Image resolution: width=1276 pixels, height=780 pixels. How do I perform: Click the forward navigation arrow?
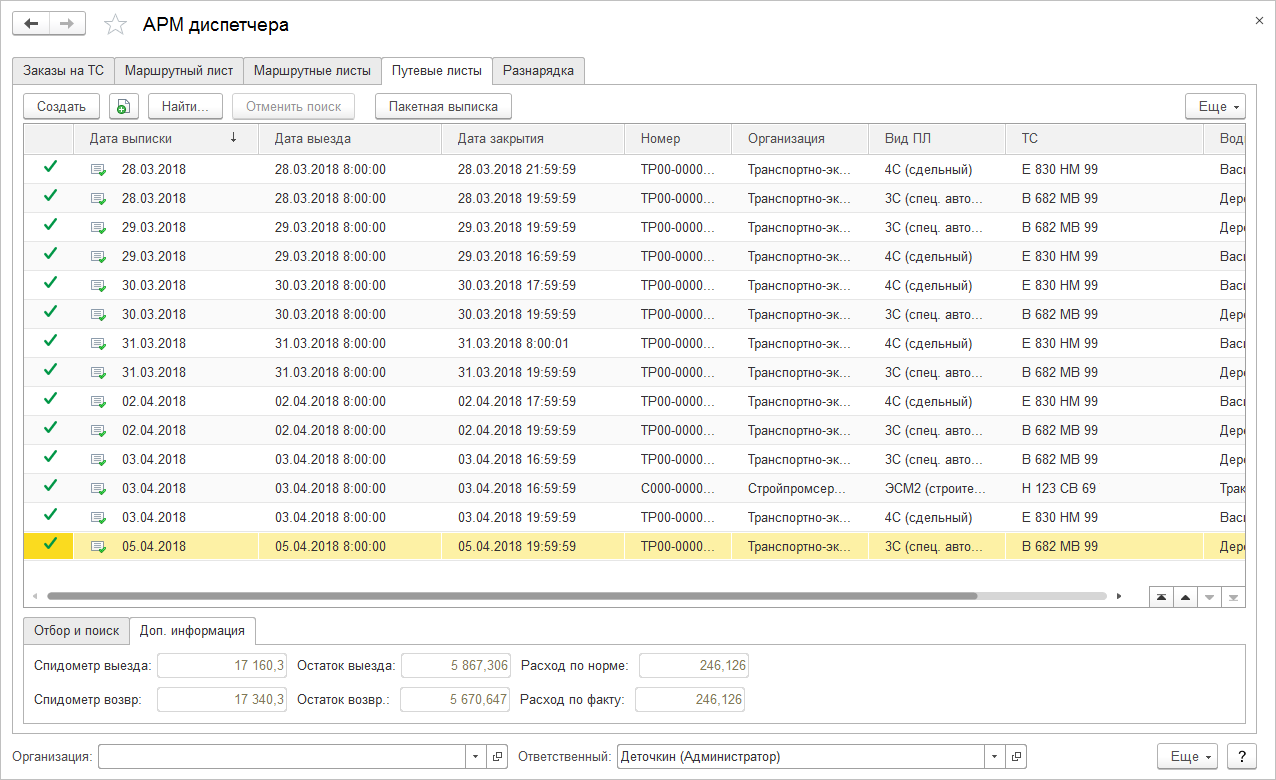[x=67, y=24]
